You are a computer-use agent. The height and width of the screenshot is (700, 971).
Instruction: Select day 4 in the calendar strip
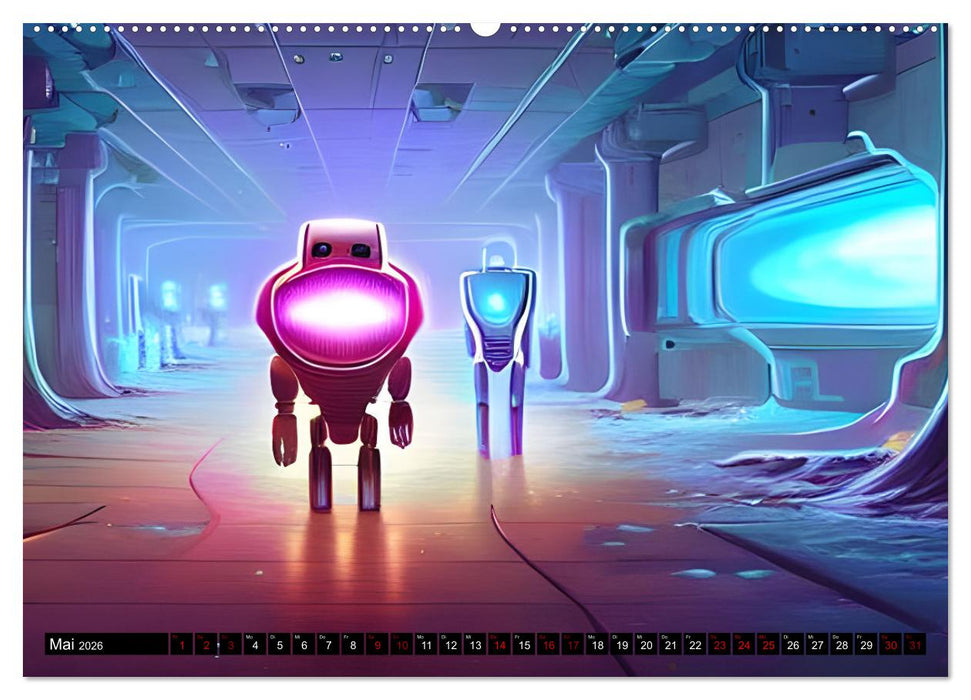pyautogui.click(x=255, y=646)
